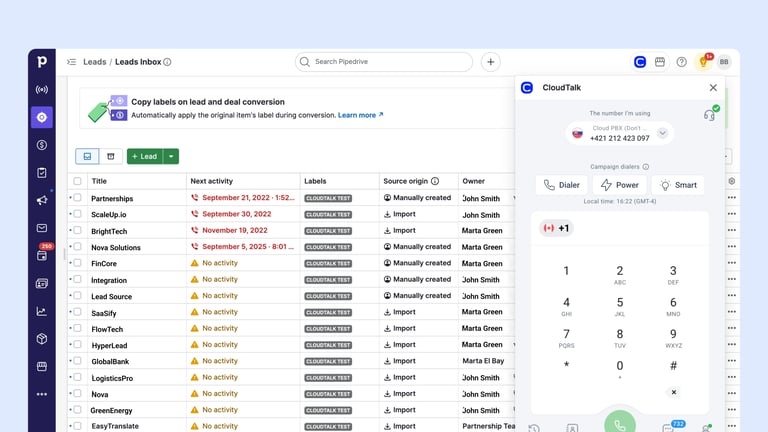Image resolution: width=768 pixels, height=432 pixels.
Task: Go to Leads breadcrumb
Action: coord(95,62)
